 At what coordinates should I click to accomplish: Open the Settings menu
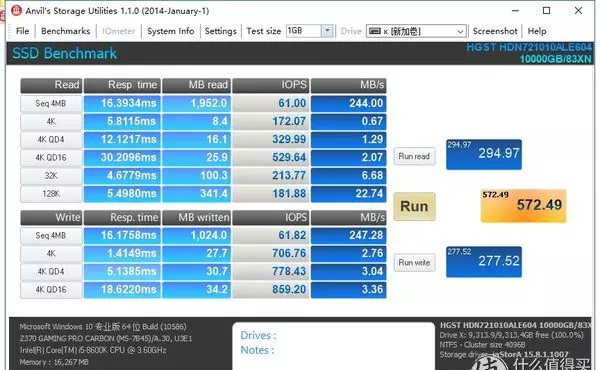pos(220,31)
